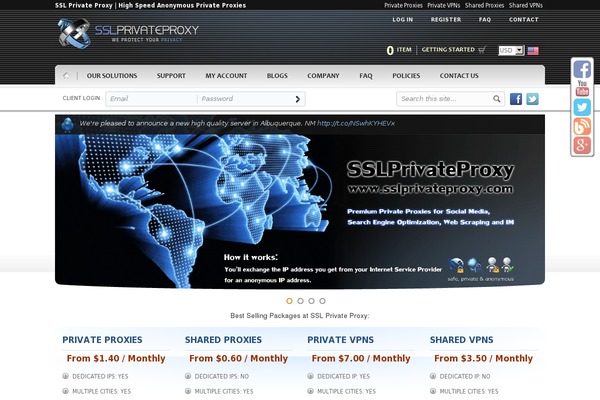The image size is (600, 400).
Task: Click into the Email login field
Action: (x=152, y=99)
